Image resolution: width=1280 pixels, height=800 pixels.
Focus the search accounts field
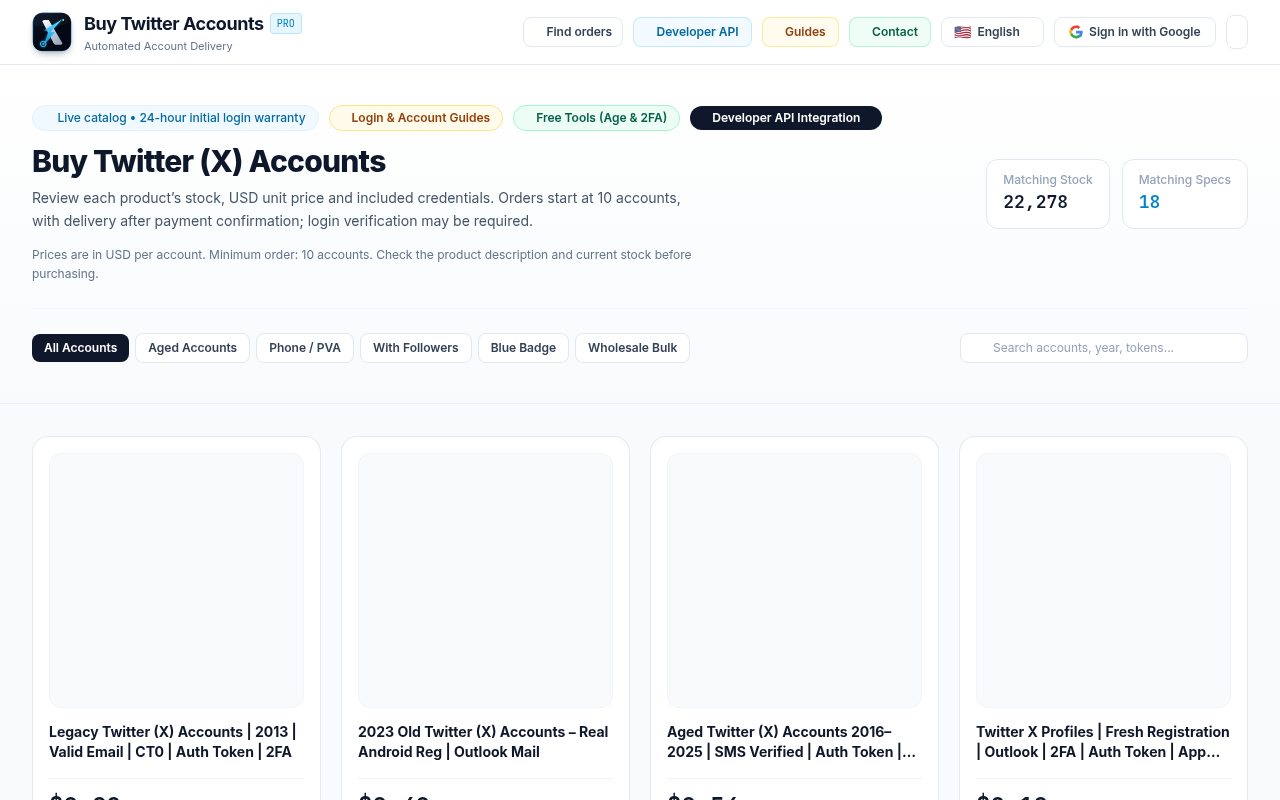(1104, 348)
